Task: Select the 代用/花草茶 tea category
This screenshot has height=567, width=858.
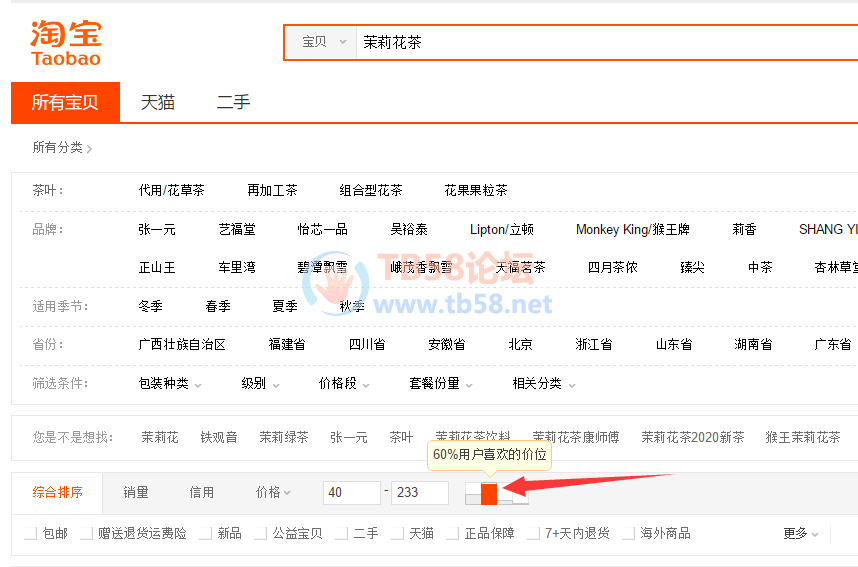Action: coord(171,190)
